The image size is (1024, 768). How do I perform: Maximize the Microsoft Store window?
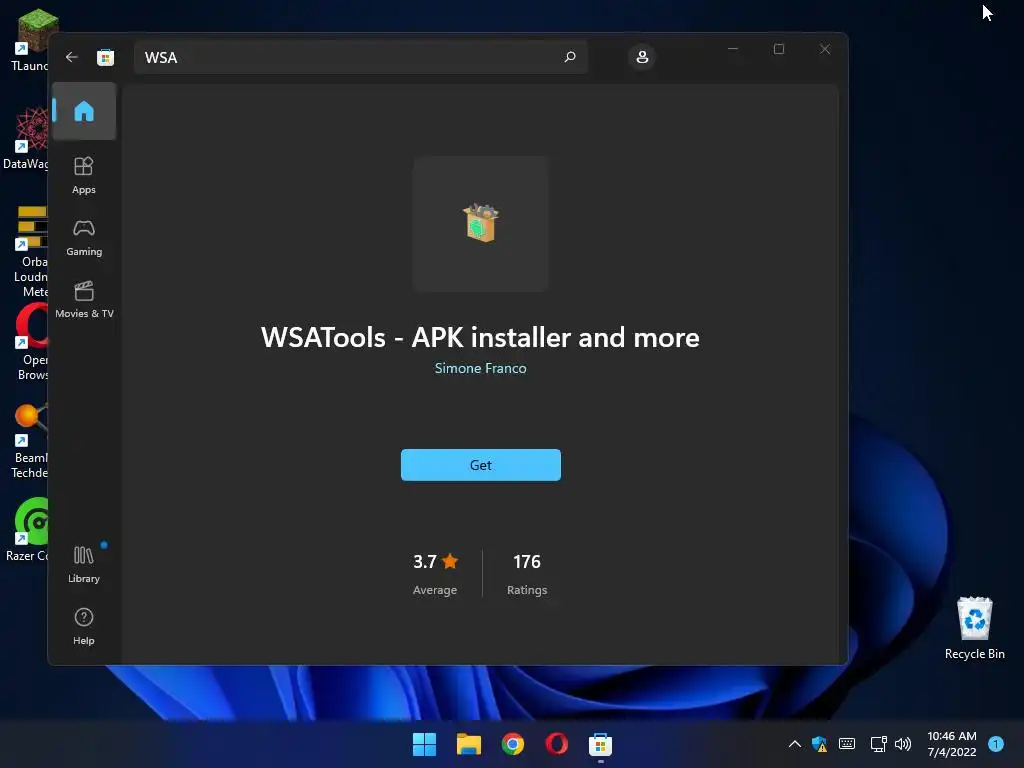click(x=778, y=49)
